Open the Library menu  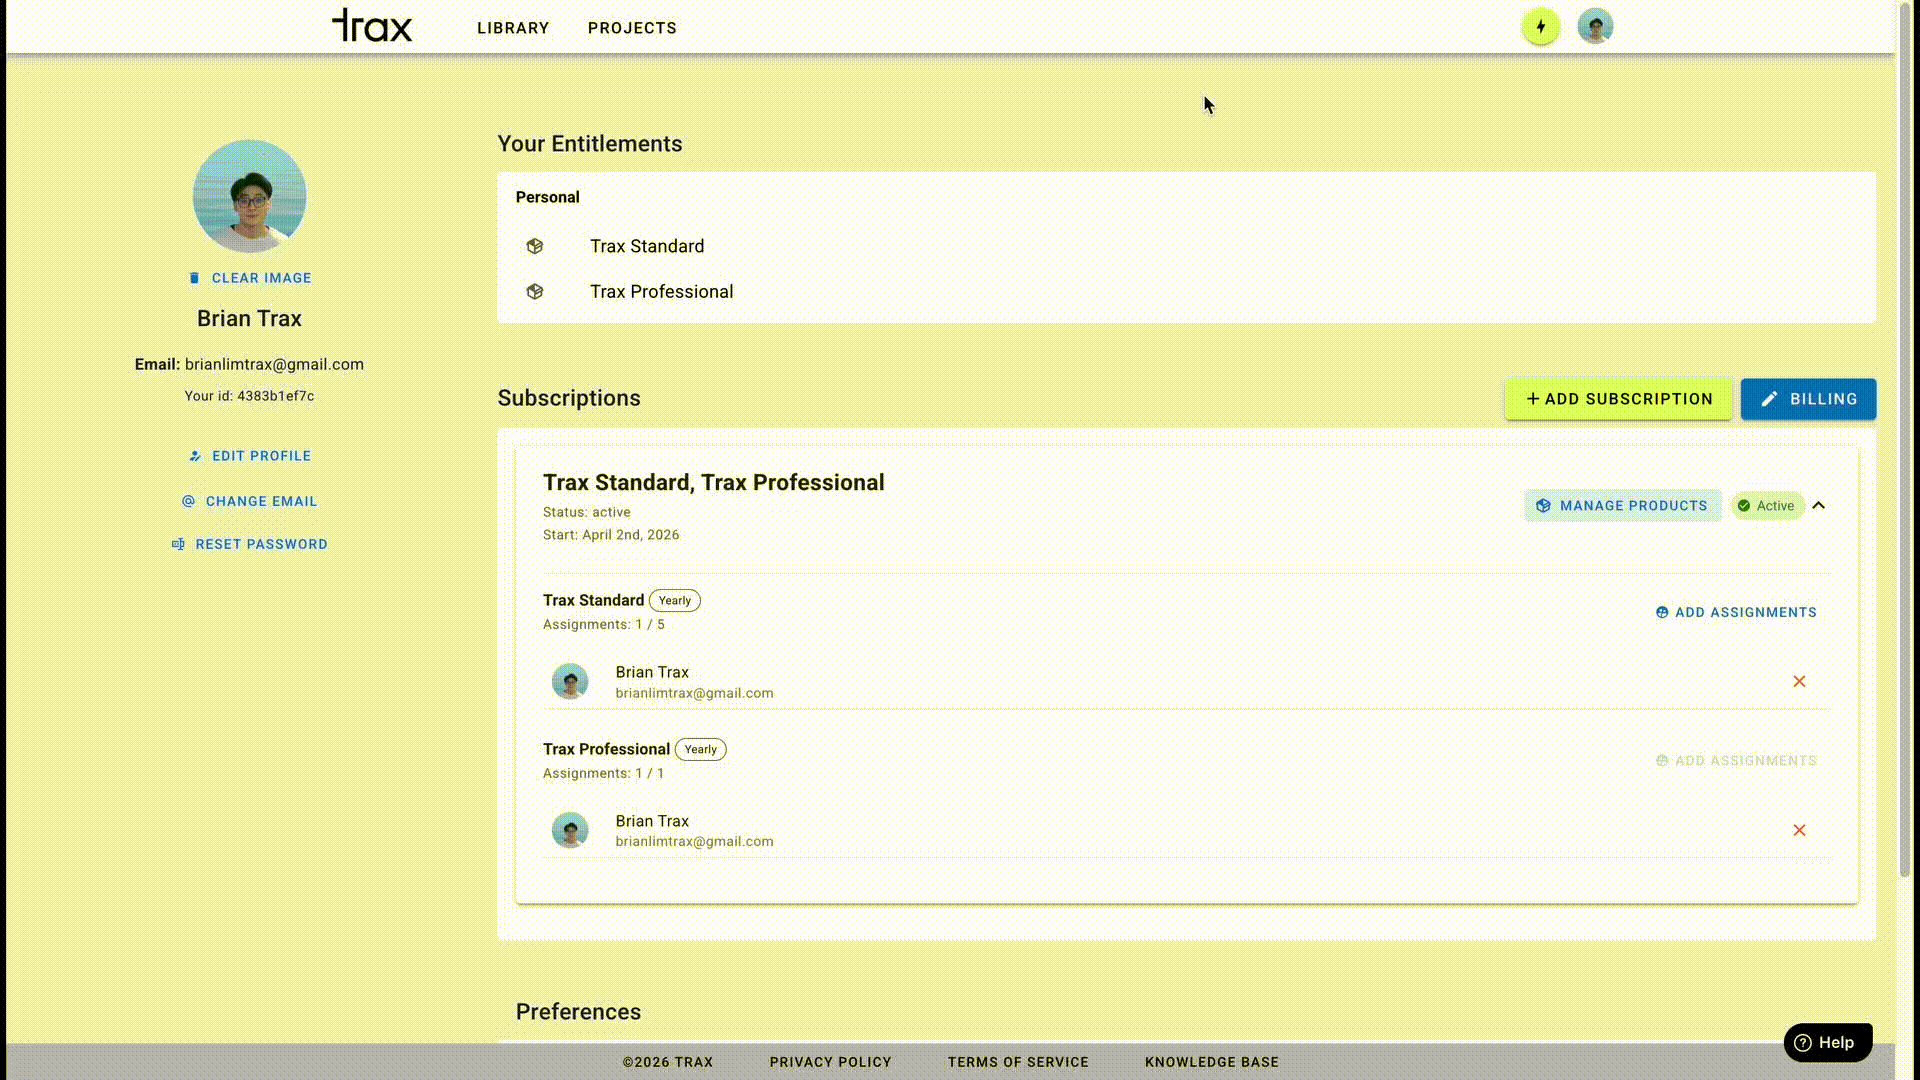point(513,28)
